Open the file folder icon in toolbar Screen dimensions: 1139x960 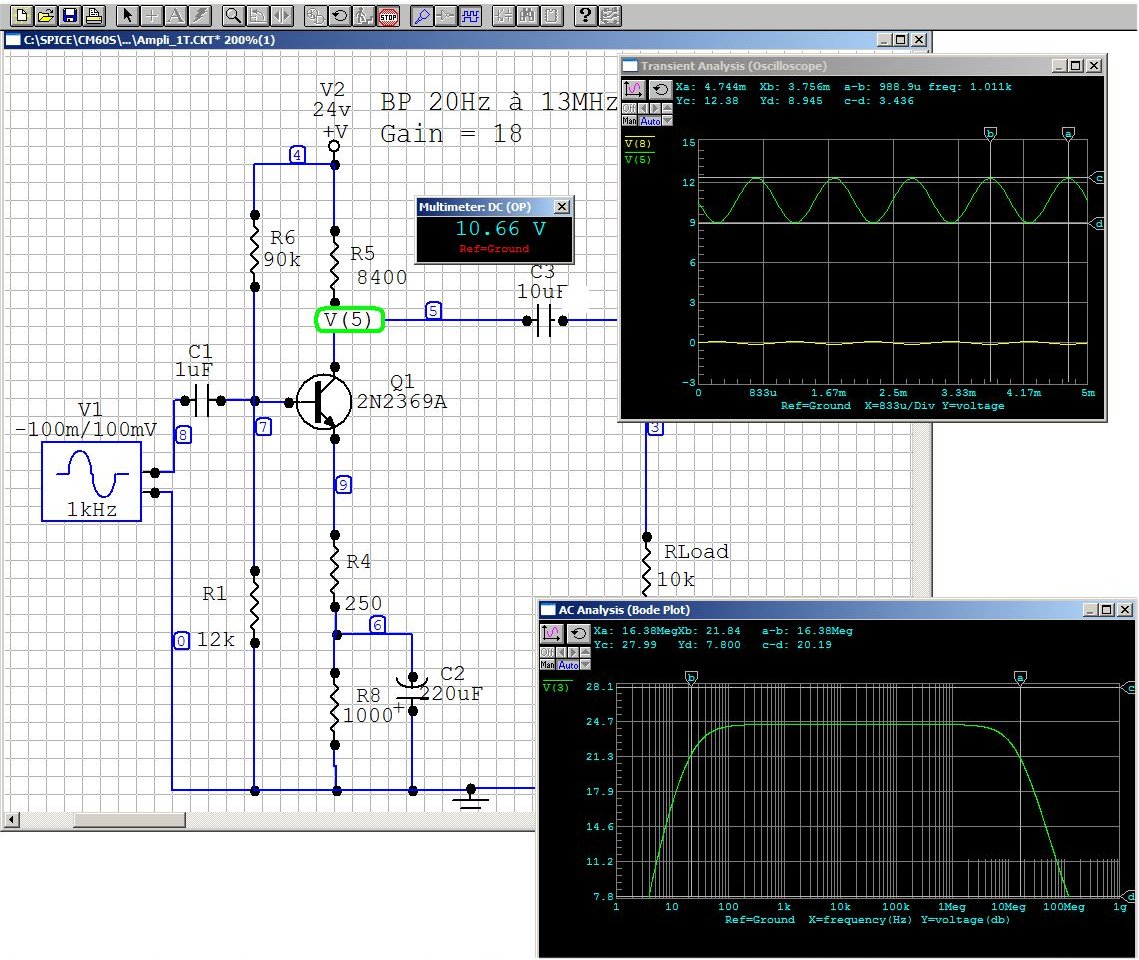(x=46, y=15)
